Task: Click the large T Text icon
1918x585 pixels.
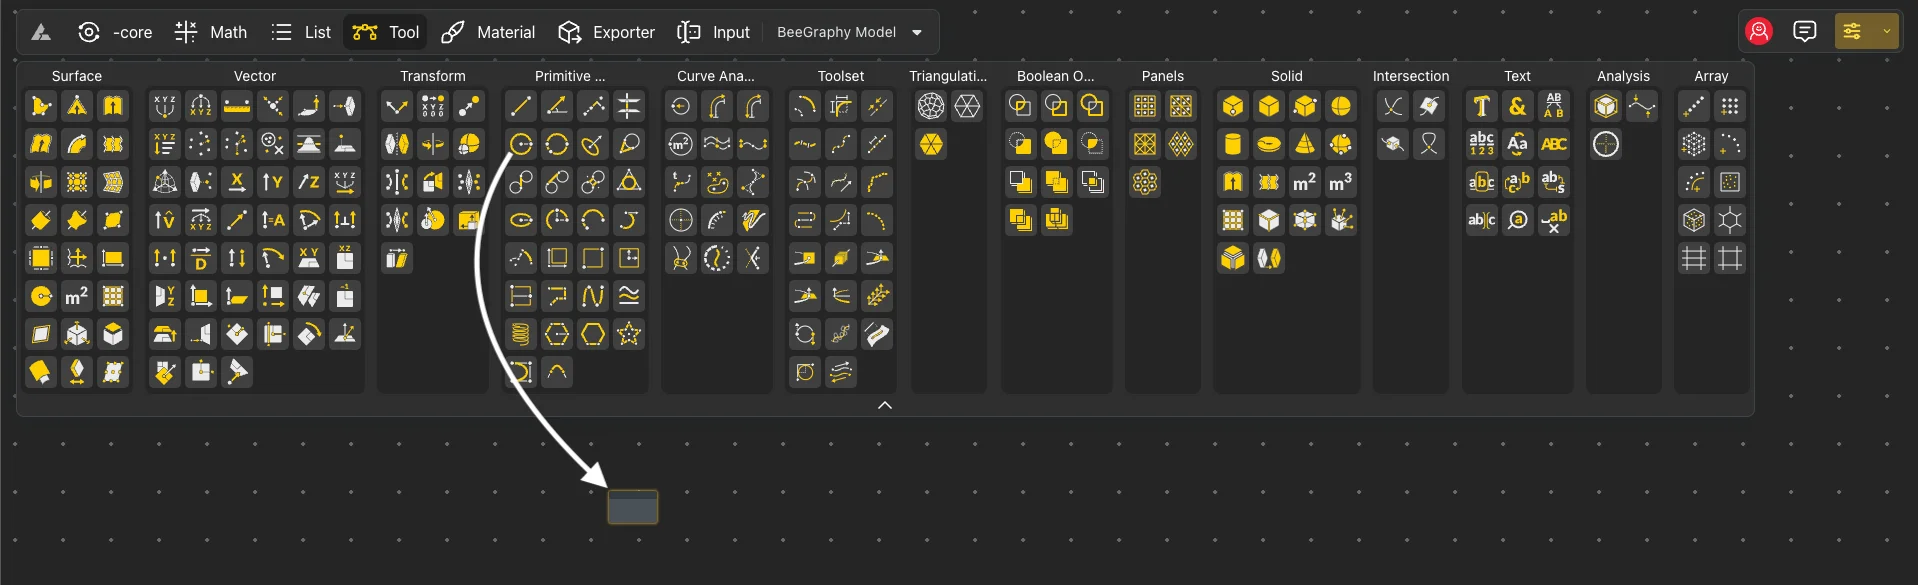Action: [x=1481, y=106]
